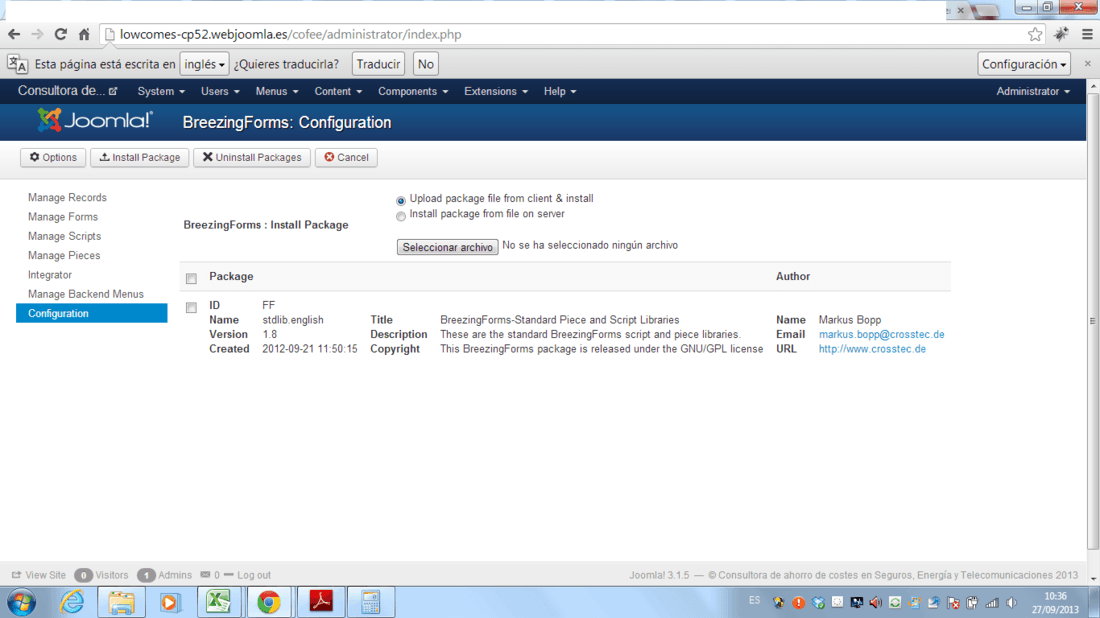The image size is (1100, 618).
Task: Expand the Components menu
Action: (x=412, y=91)
